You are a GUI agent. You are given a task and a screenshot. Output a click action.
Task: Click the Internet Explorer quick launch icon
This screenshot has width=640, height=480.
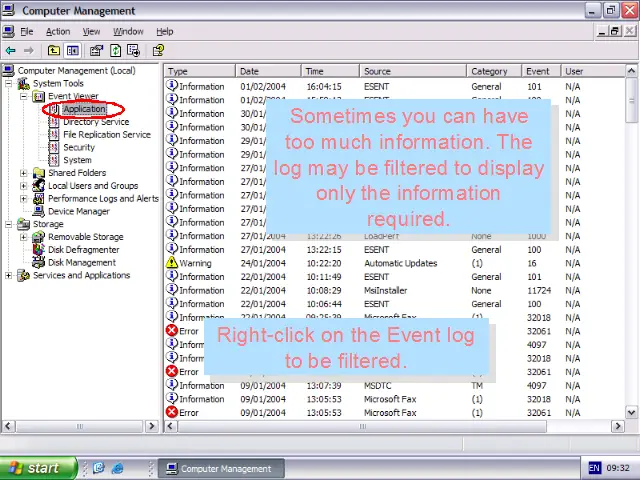[x=118, y=468]
